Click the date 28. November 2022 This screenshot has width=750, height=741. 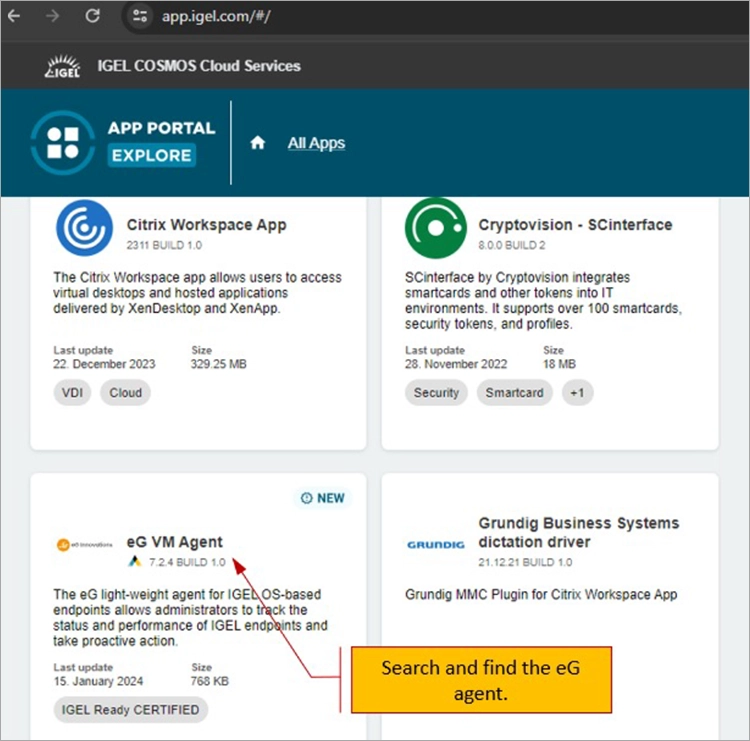pyautogui.click(x=456, y=365)
